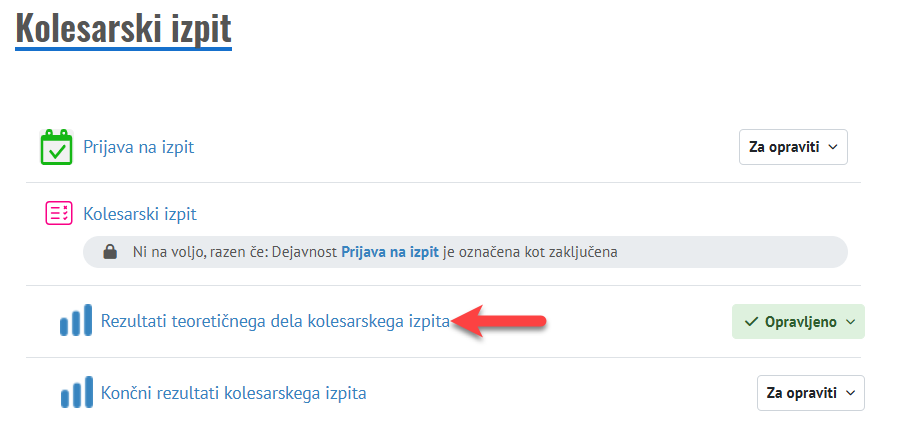Open Končni rezultati kolesarskega izpita
The image size is (899, 434).
pyautogui.click(x=233, y=393)
